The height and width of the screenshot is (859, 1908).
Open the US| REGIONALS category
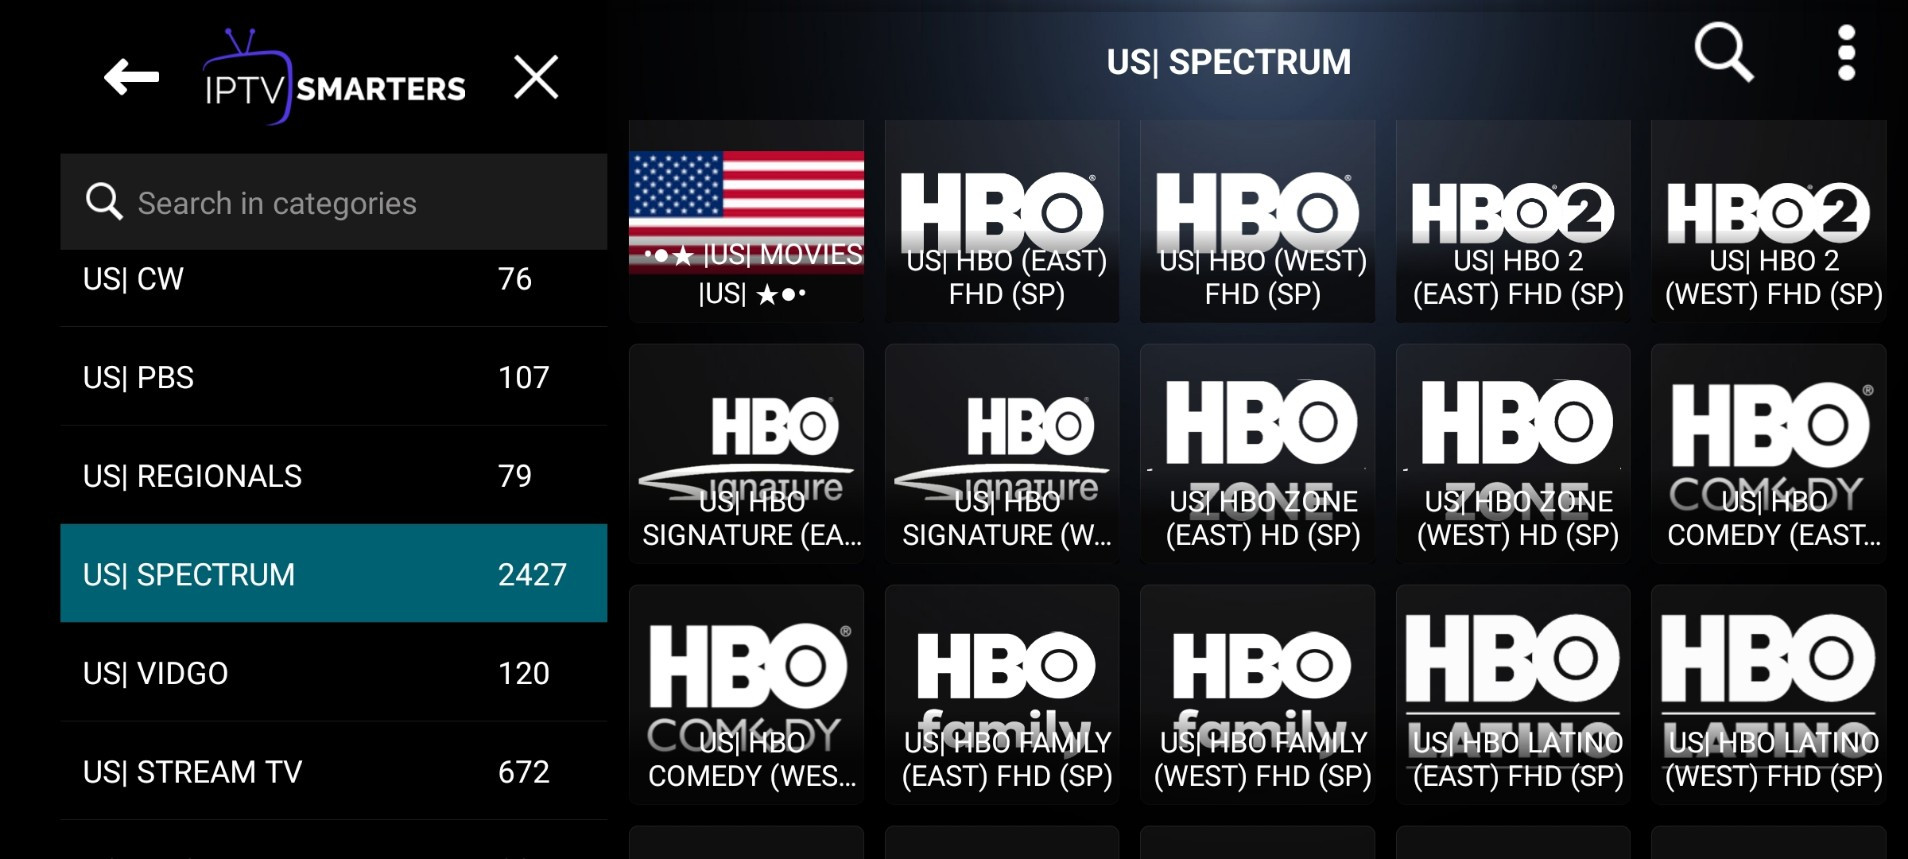(x=334, y=476)
